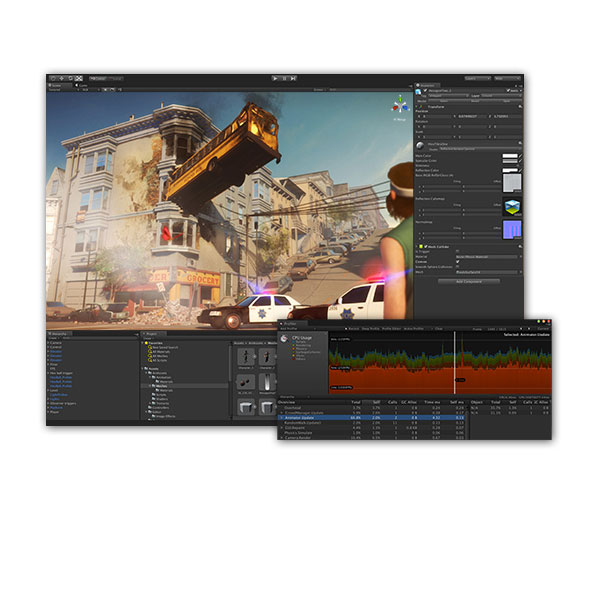Select the Hierarchy panel tab
Viewport: 600px width, 600px height.
click(x=58, y=334)
